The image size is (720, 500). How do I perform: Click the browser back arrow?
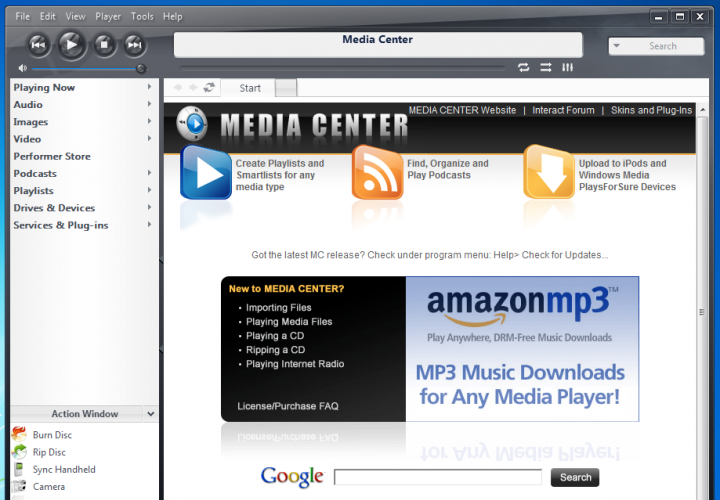[178, 87]
